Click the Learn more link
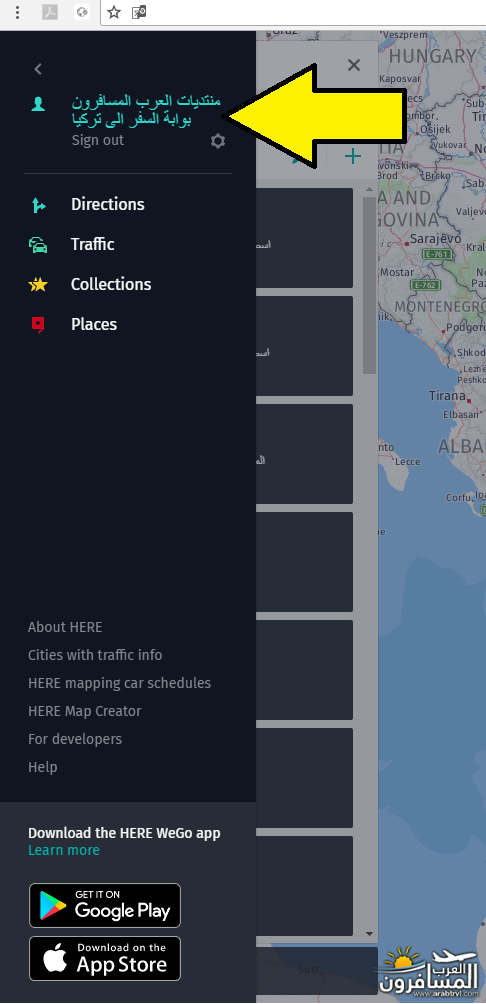 coord(63,850)
